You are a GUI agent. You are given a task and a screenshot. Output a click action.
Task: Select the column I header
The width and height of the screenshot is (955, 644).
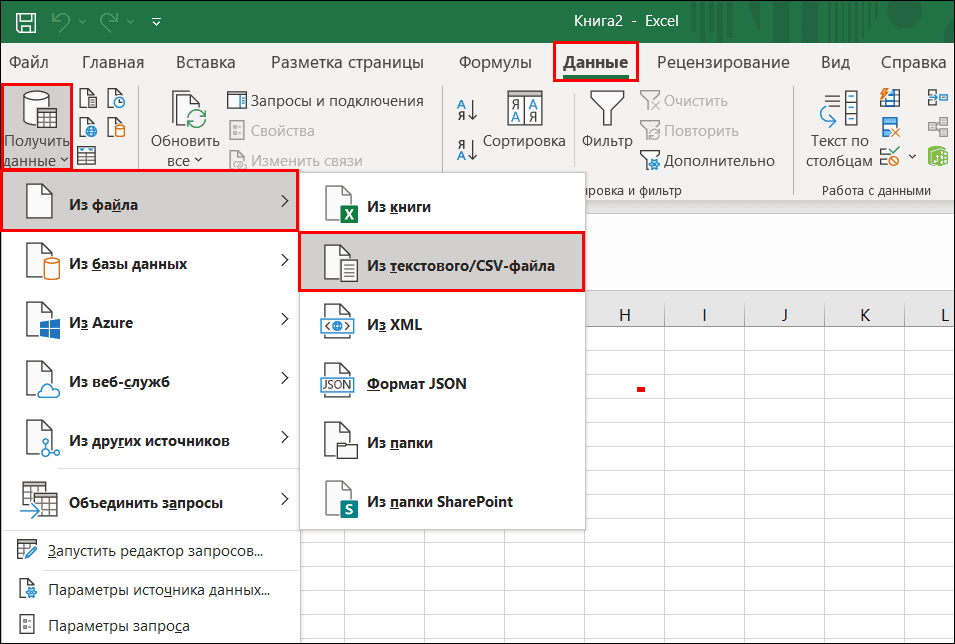(x=704, y=315)
